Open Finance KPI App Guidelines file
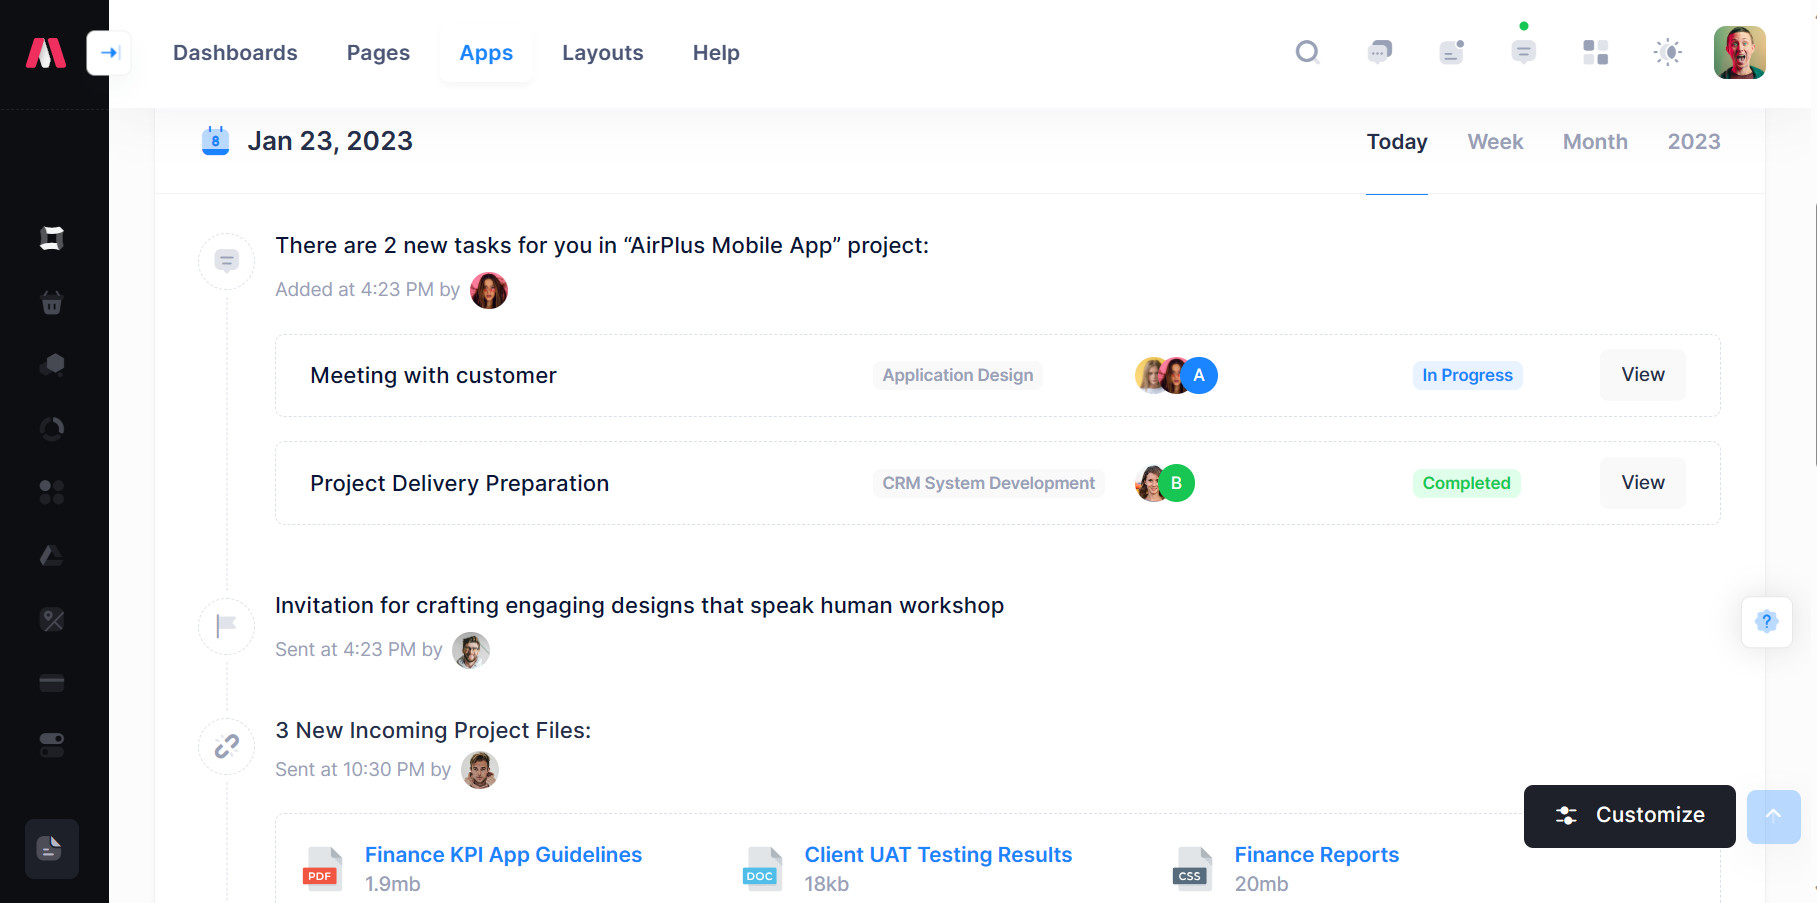 click(503, 855)
